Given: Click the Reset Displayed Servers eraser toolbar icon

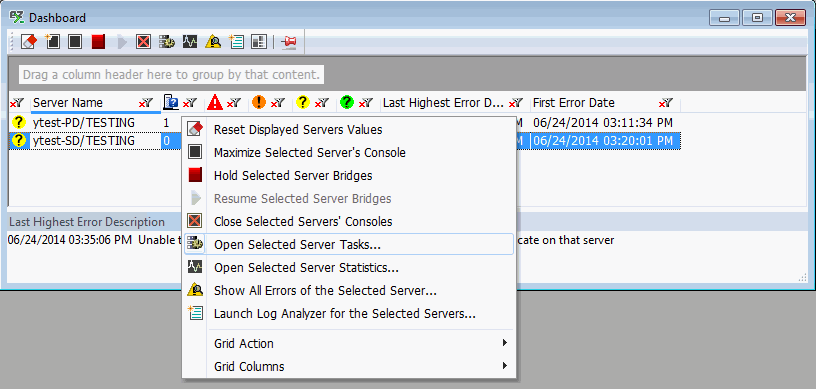Looking at the screenshot, I should pyautogui.click(x=29, y=42).
